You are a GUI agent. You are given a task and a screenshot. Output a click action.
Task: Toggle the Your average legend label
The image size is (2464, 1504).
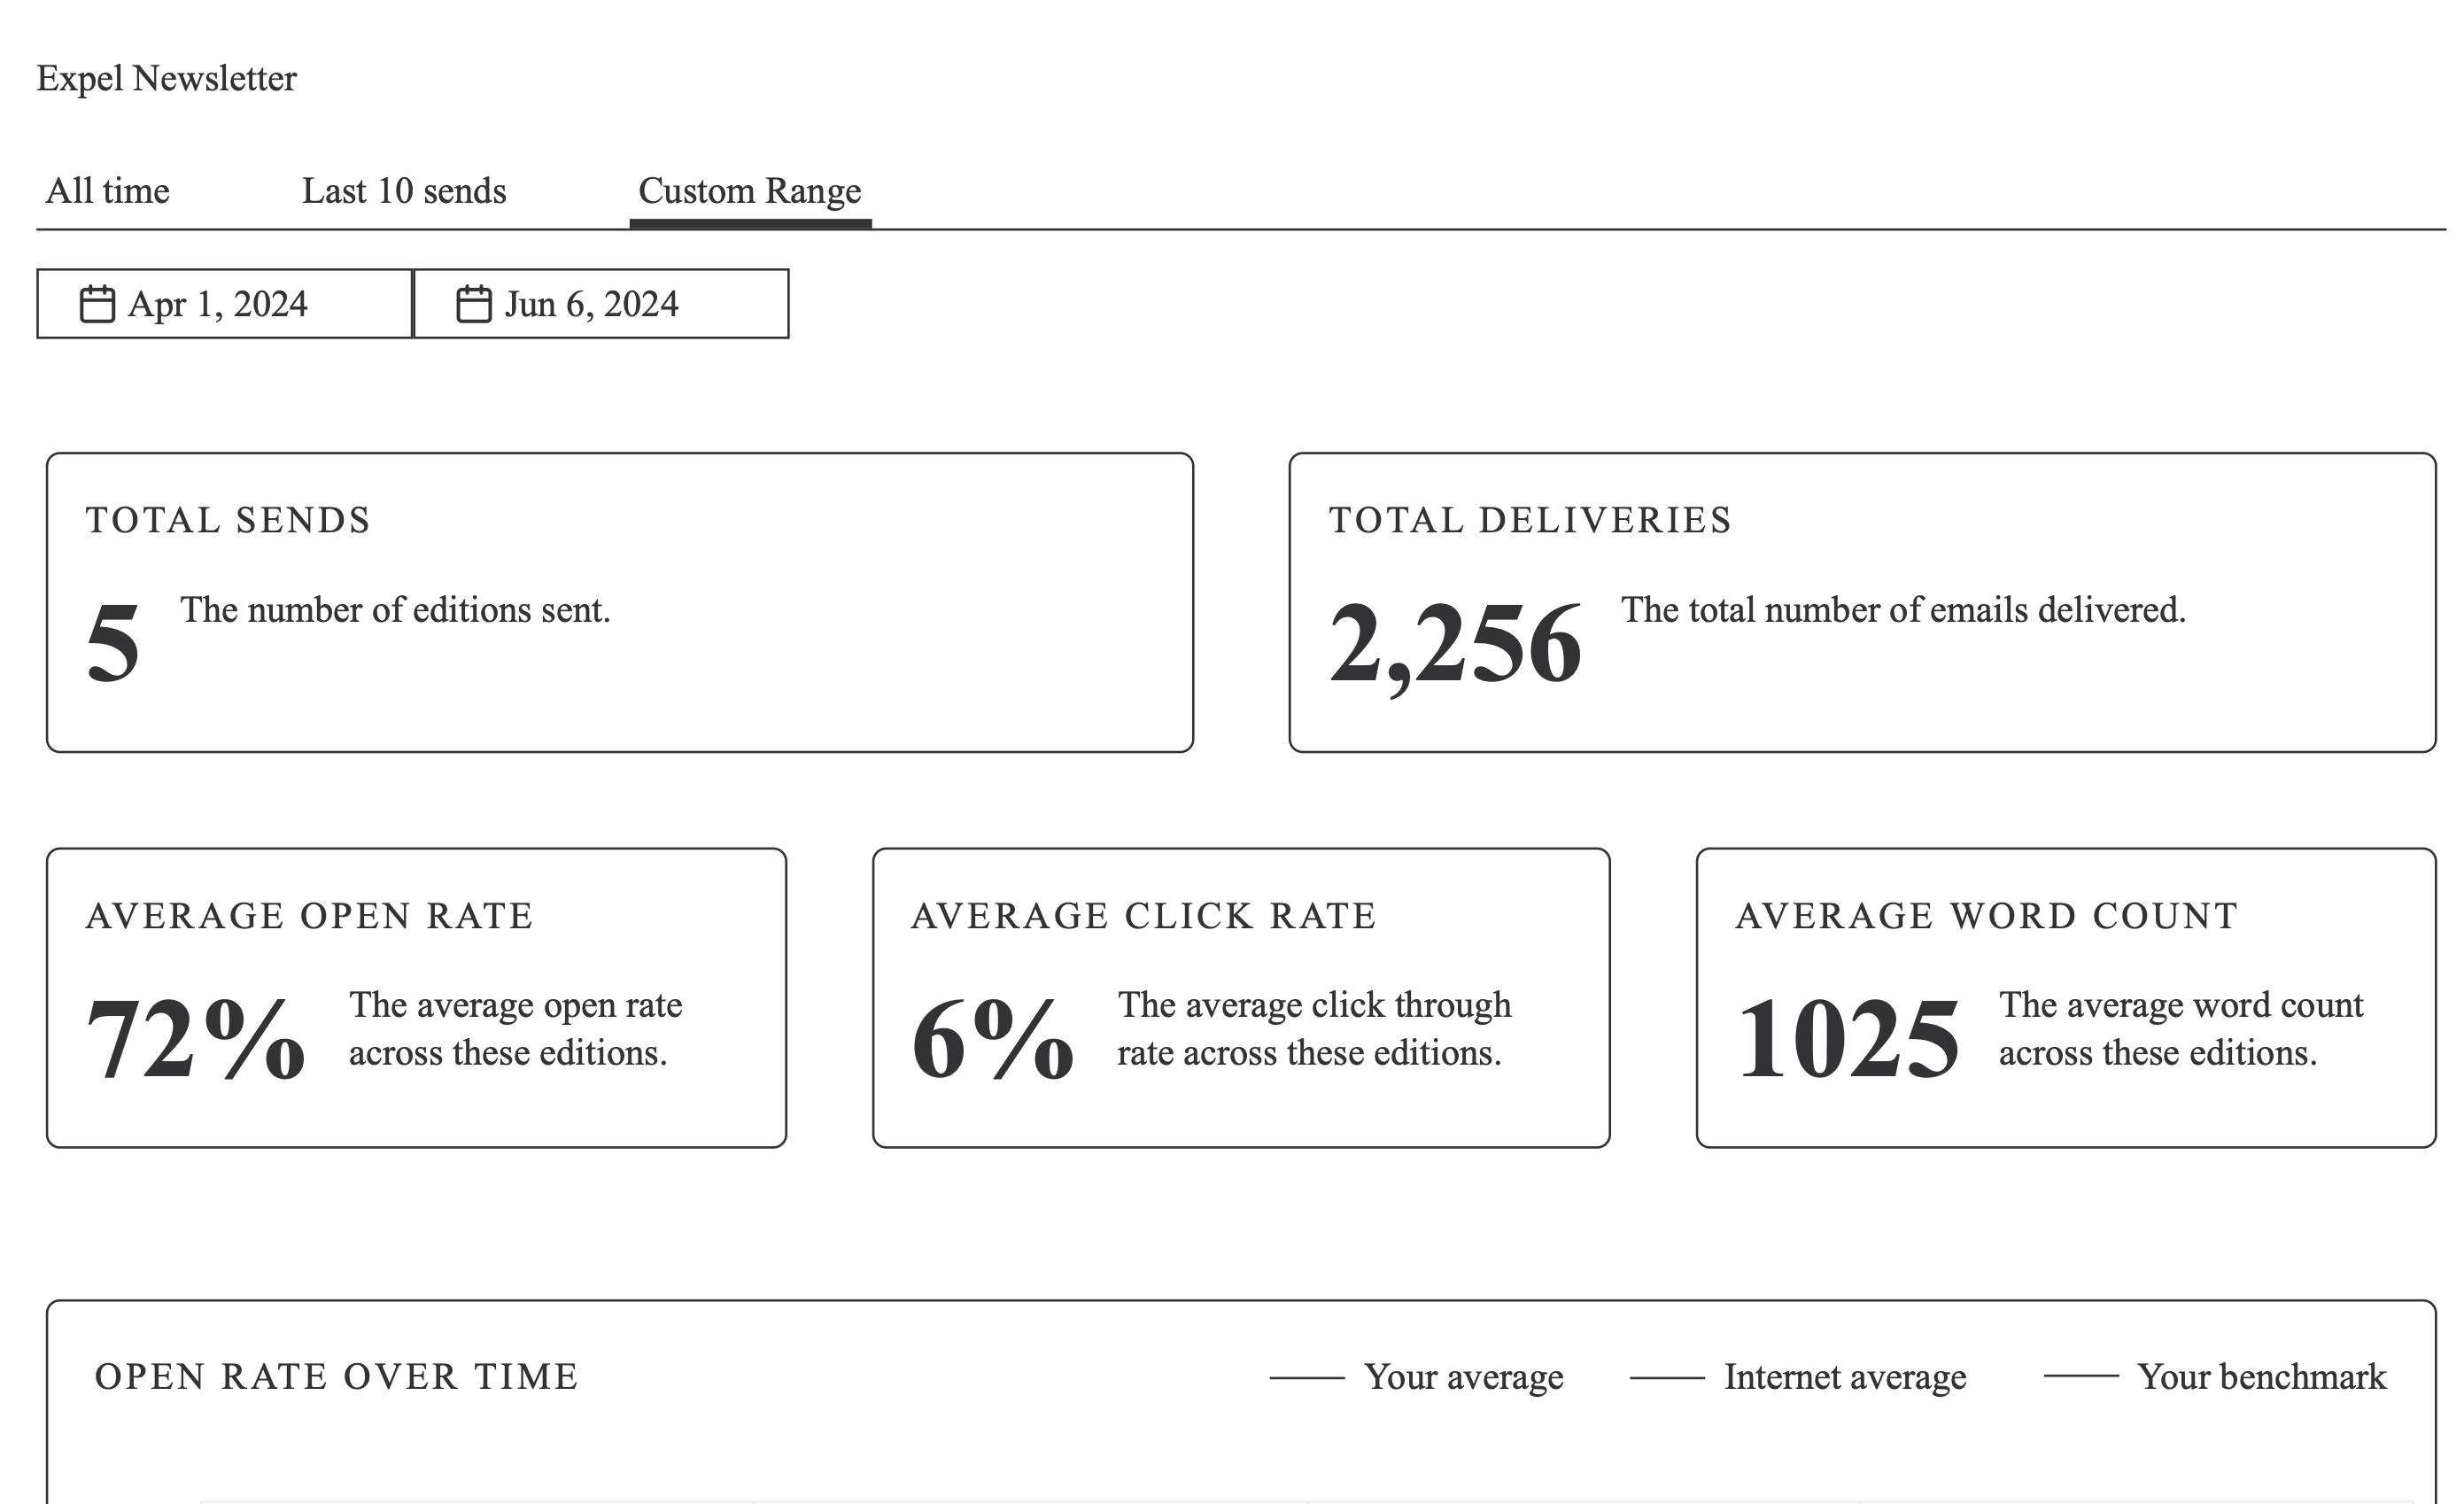[x=1463, y=1377]
